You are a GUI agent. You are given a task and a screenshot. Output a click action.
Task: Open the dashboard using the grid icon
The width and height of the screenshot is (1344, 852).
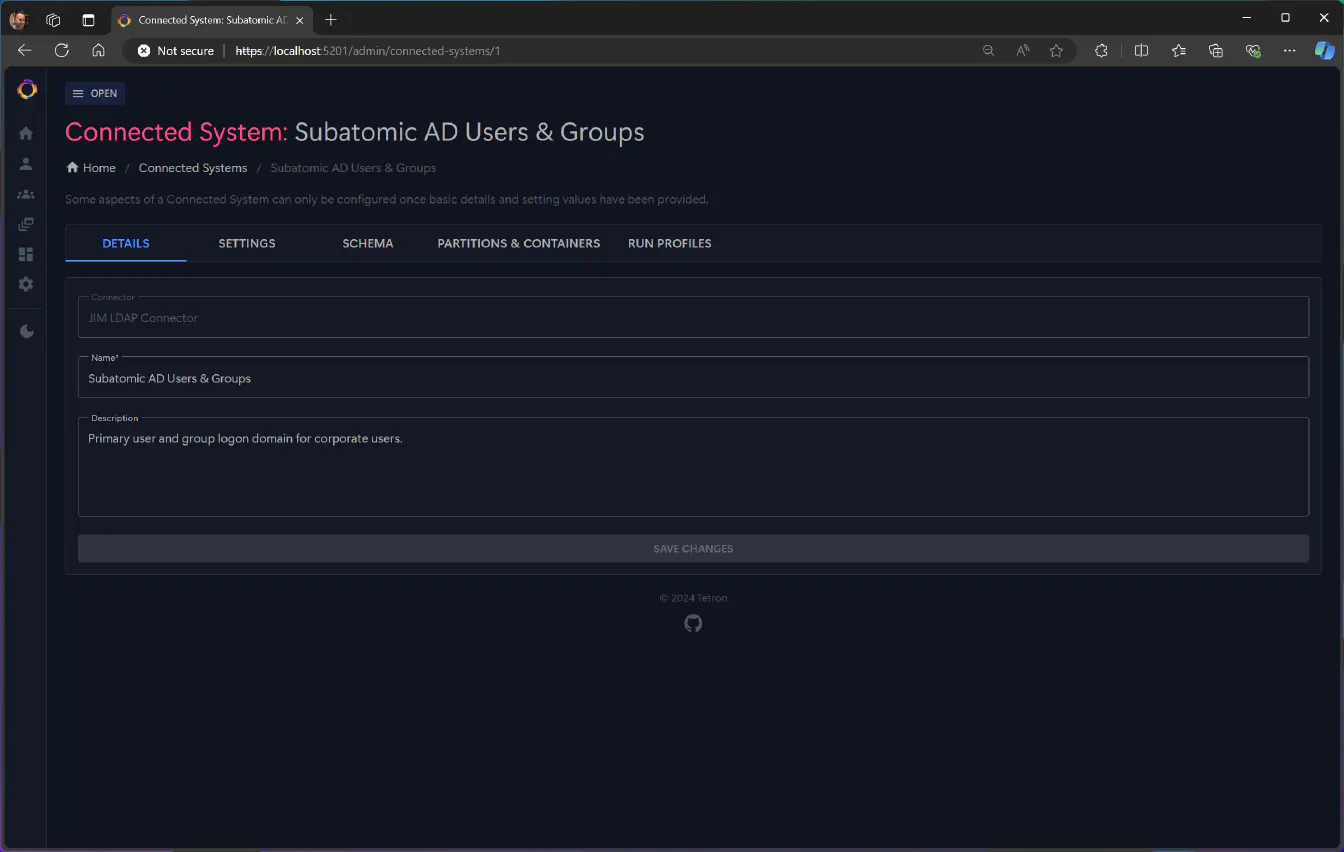(25, 254)
